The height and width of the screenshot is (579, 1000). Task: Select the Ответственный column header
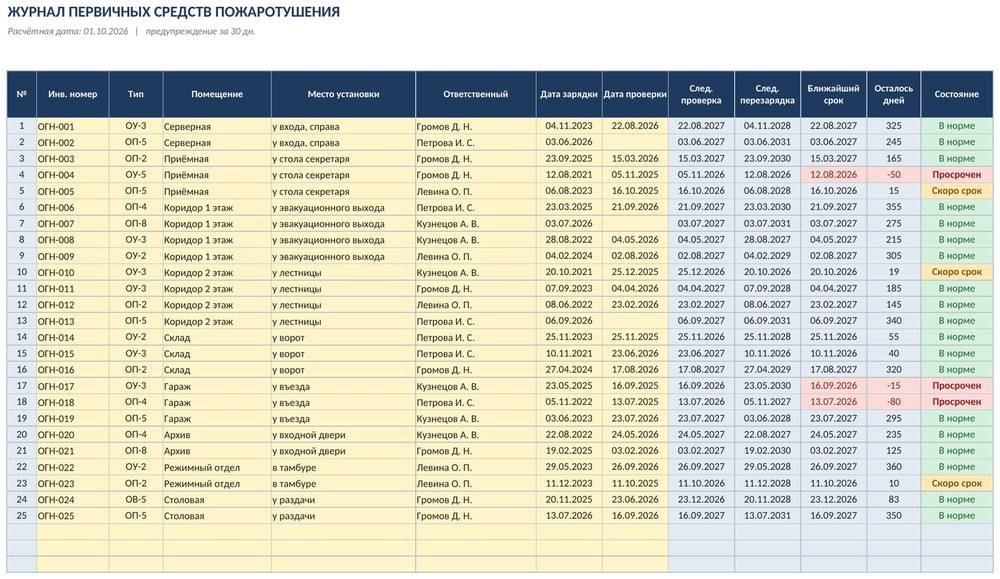coord(476,94)
